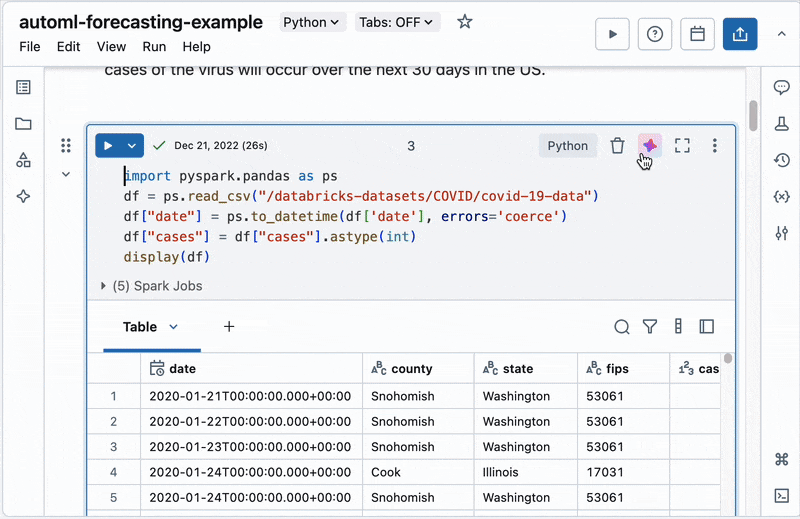
Task: Delete the cell using trash icon
Action: pos(618,146)
